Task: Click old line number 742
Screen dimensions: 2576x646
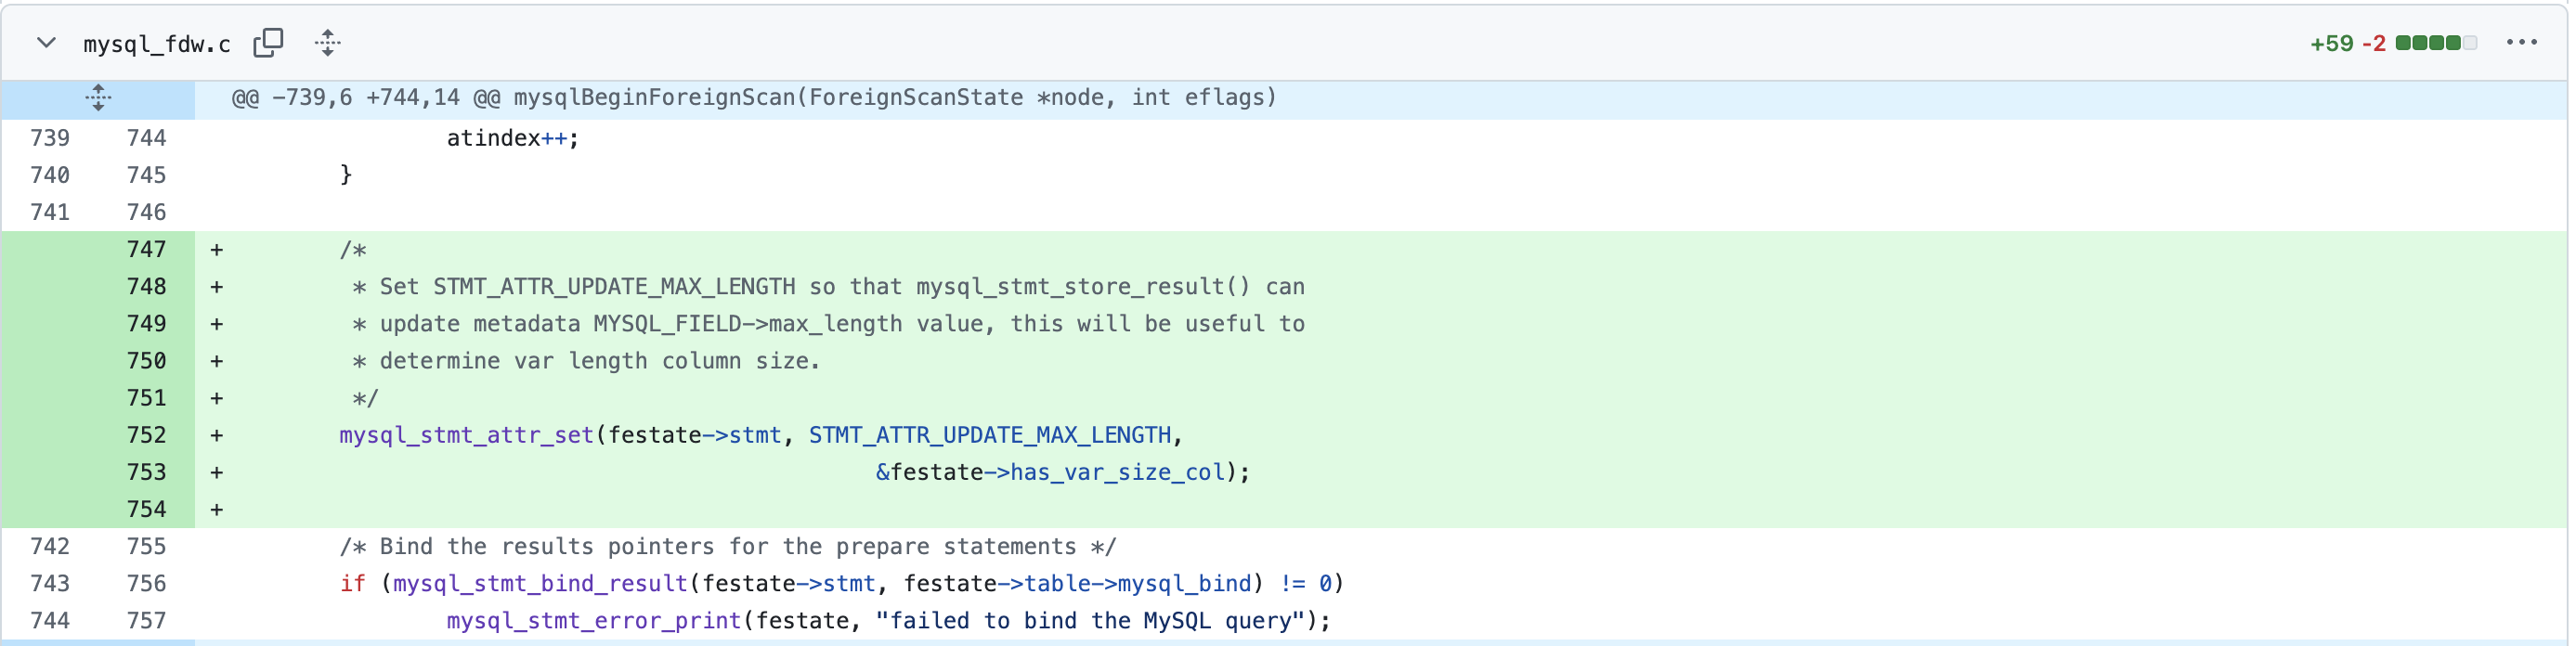Action: coord(50,546)
